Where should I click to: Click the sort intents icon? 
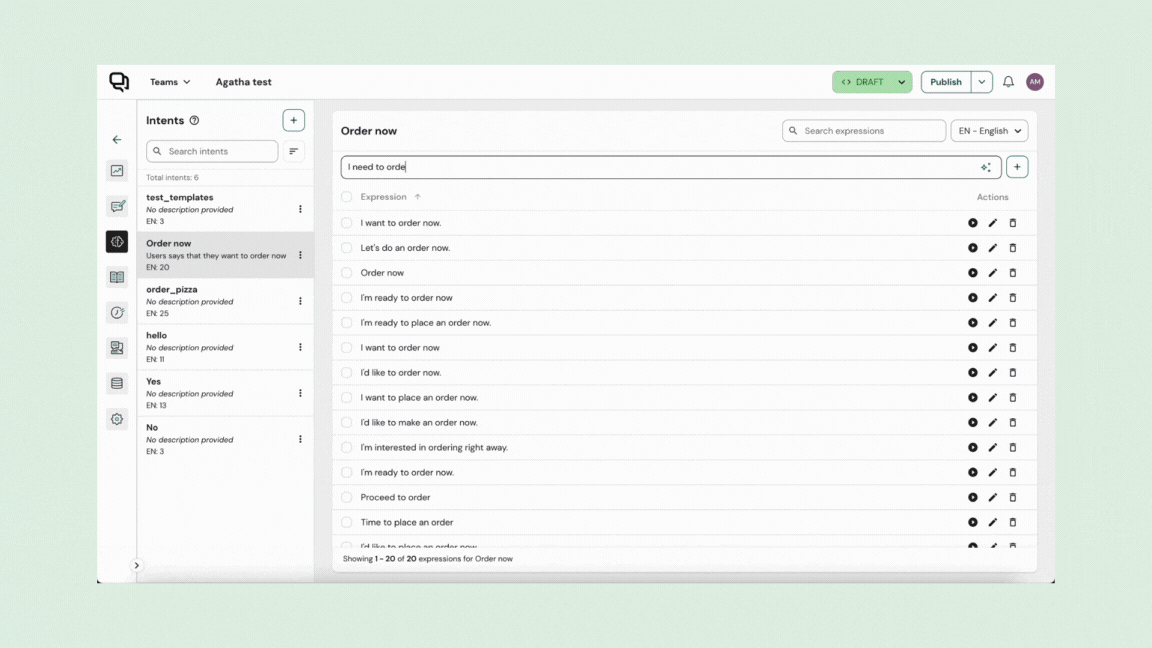294,151
